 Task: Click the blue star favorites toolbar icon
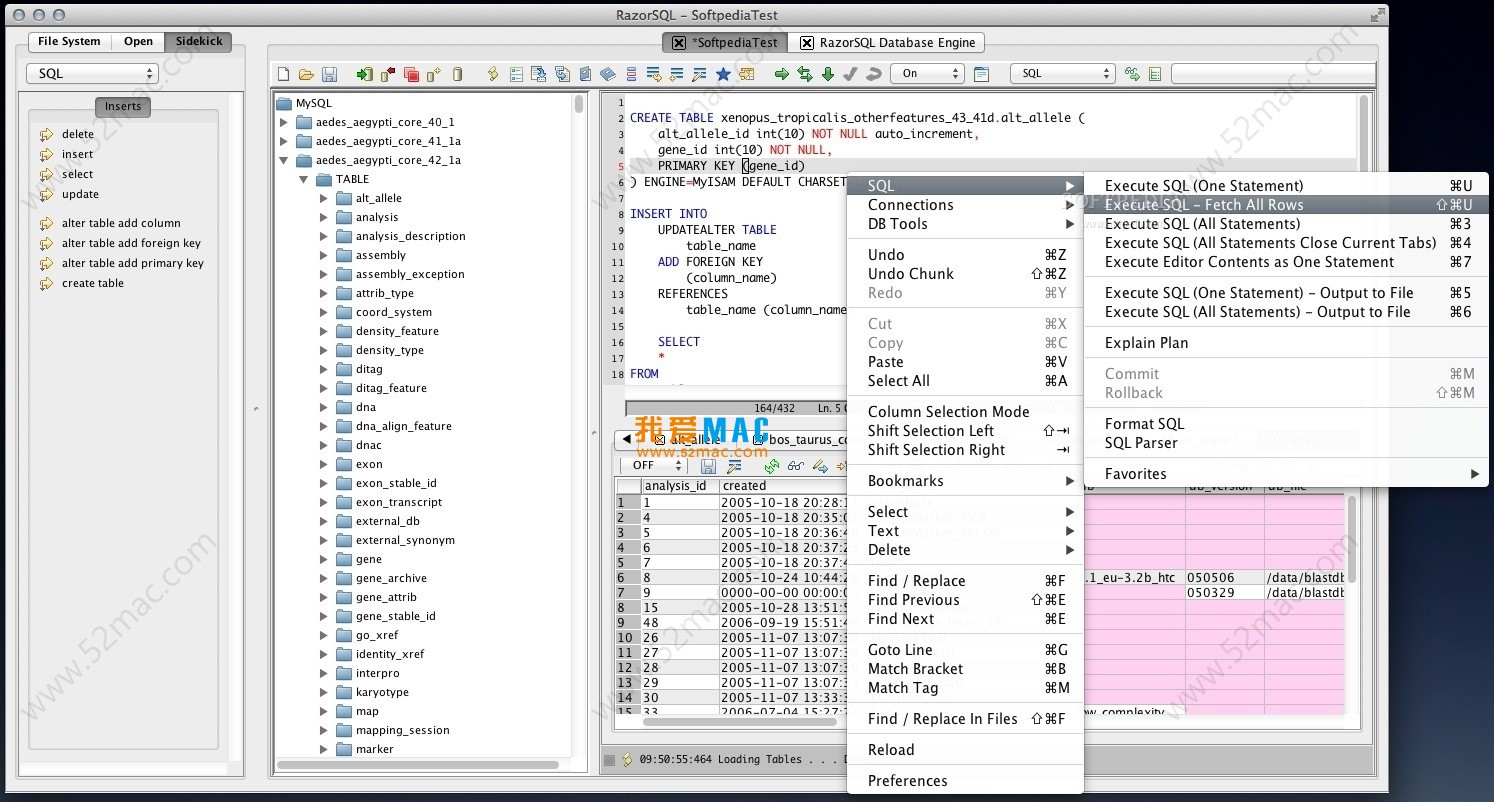[723, 74]
